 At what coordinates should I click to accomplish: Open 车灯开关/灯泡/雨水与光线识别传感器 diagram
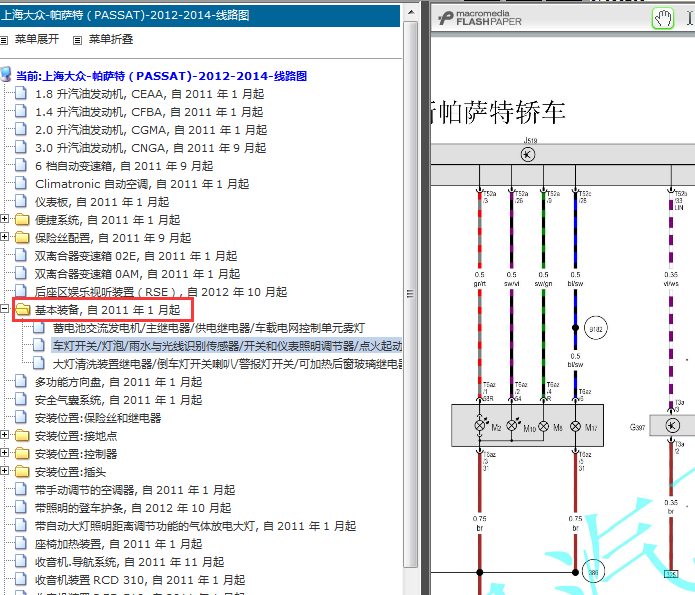tap(227, 346)
